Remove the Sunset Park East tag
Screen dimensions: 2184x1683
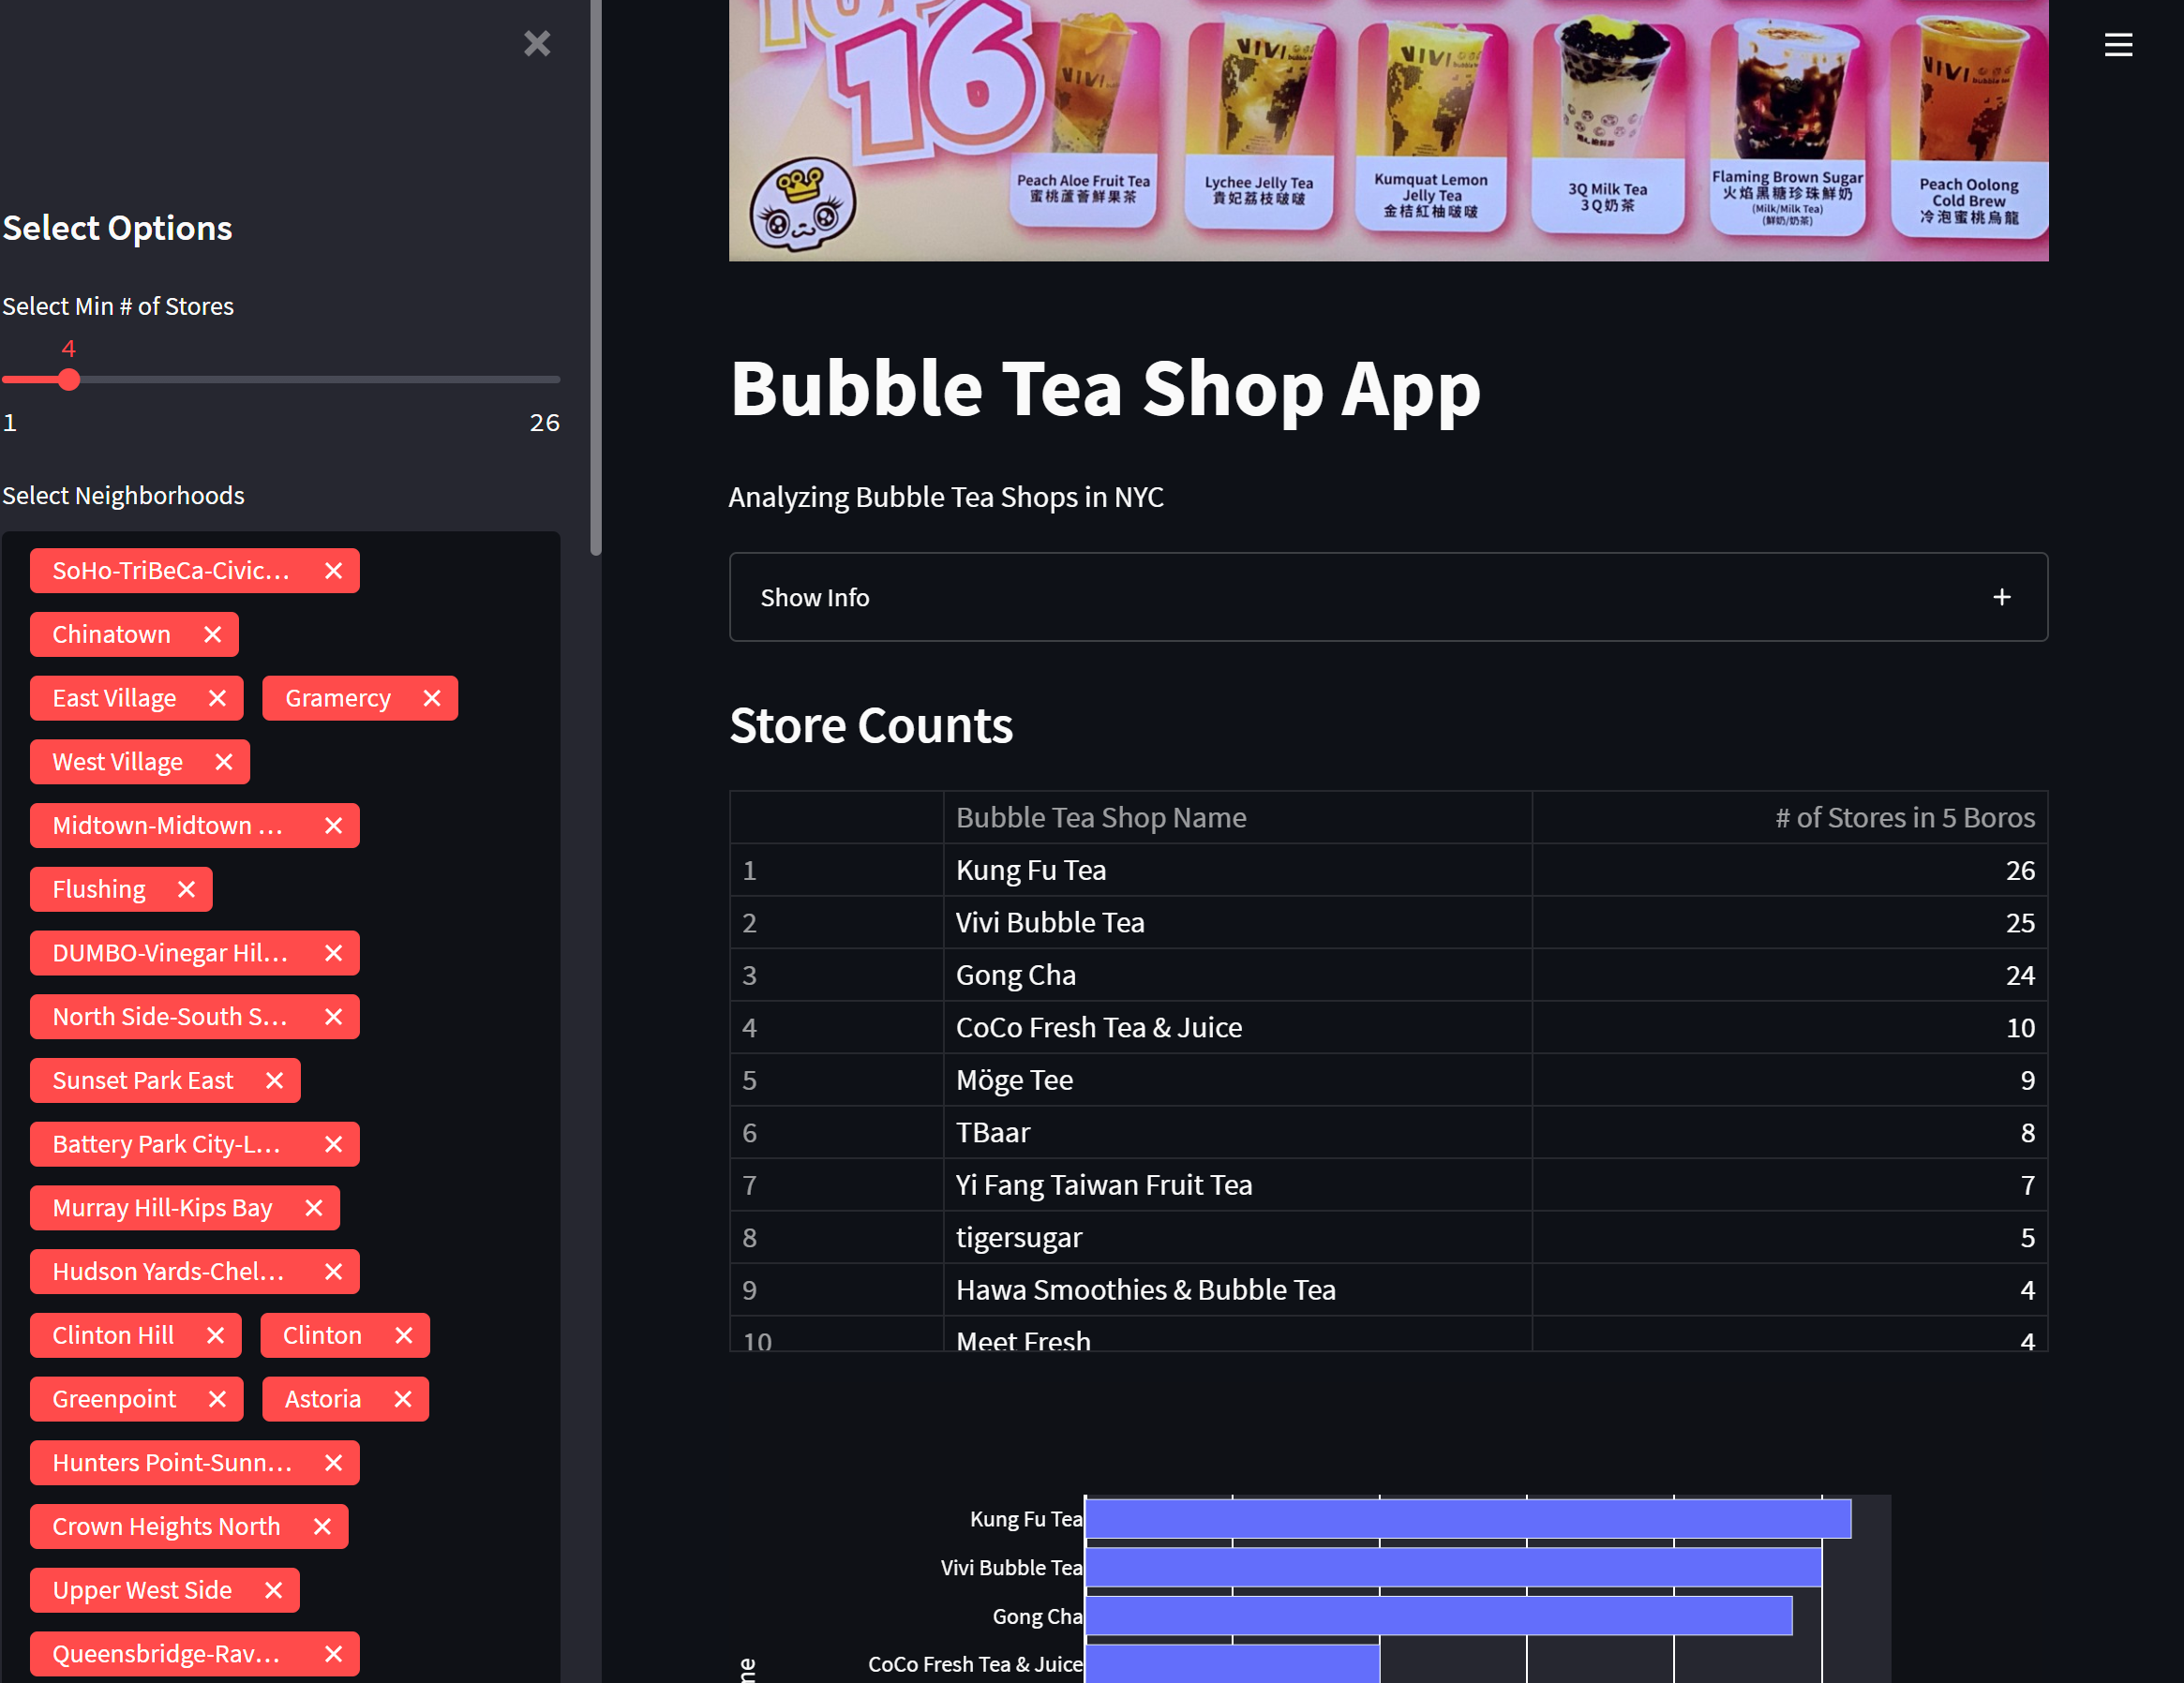tap(274, 1080)
